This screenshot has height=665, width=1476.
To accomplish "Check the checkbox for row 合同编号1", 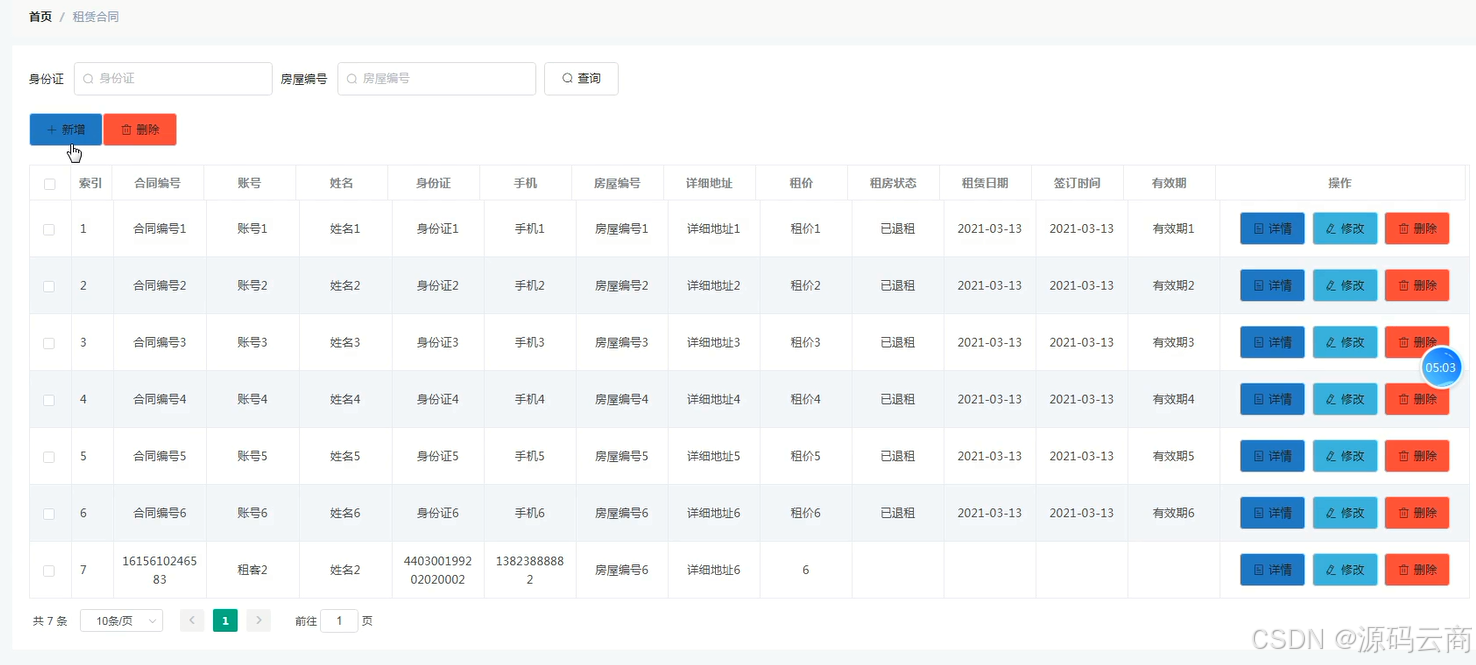I will (x=49, y=229).
